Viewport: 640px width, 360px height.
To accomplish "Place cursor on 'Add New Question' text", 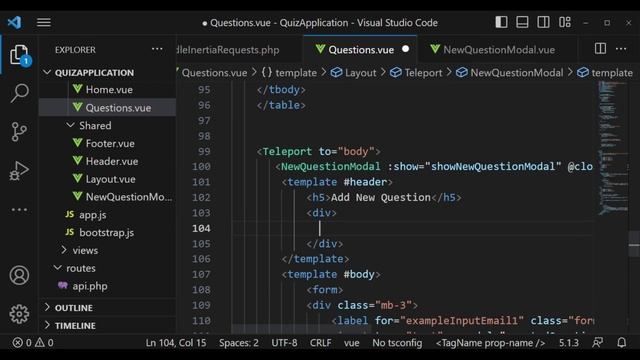I will [381, 198].
